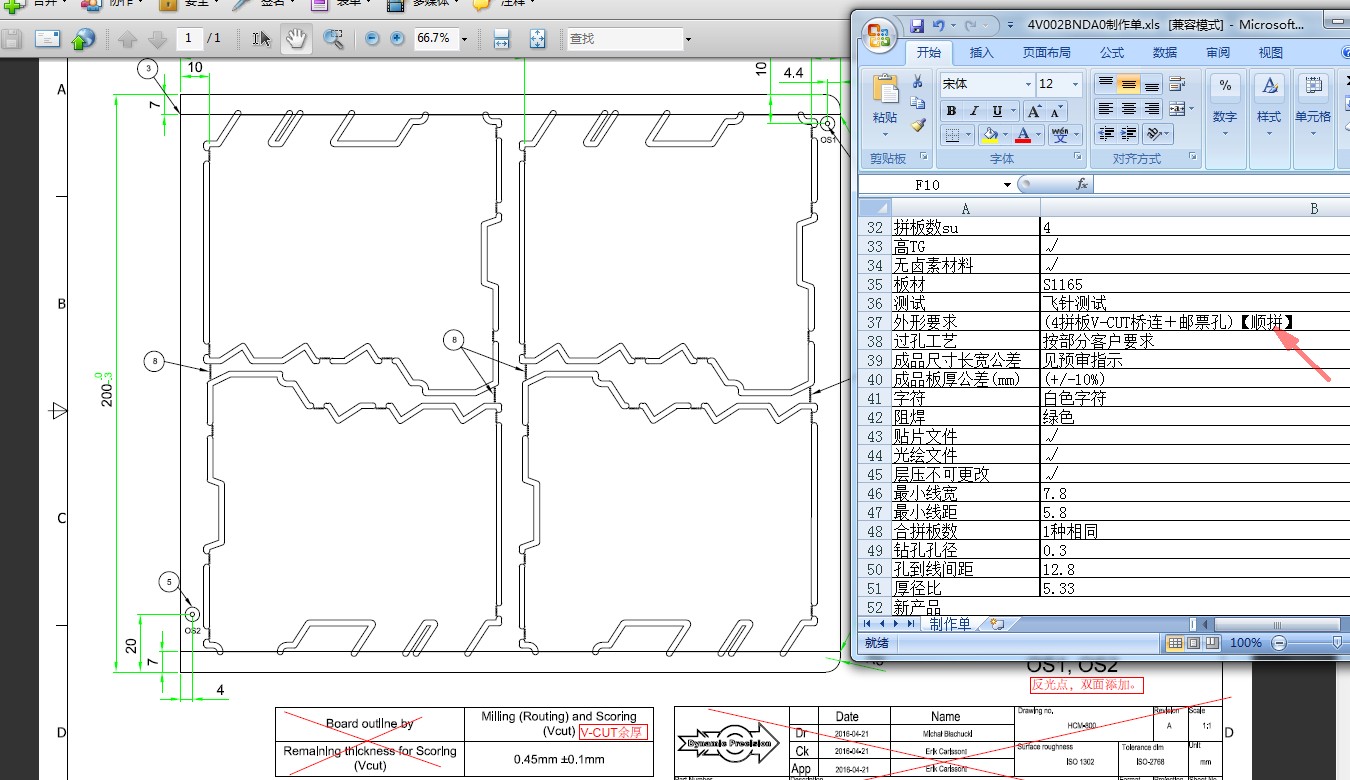The height and width of the screenshot is (780, 1350).
Task: Open text orientation options
Action: [1157, 133]
